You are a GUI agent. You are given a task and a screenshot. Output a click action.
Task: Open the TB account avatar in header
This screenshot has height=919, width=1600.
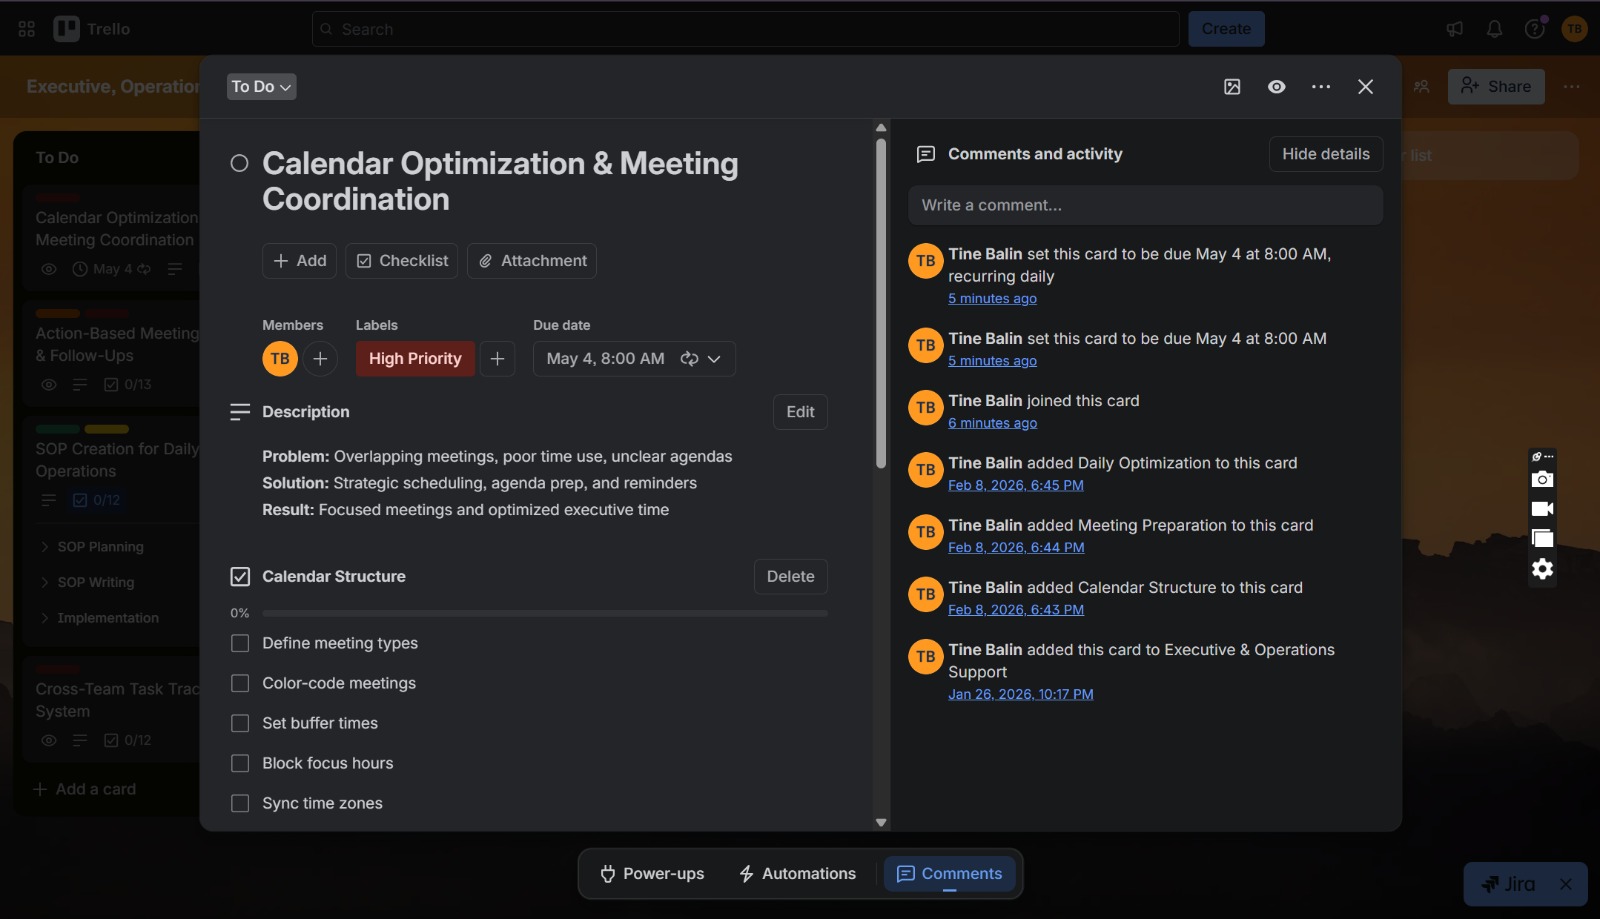pyautogui.click(x=1575, y=29)
